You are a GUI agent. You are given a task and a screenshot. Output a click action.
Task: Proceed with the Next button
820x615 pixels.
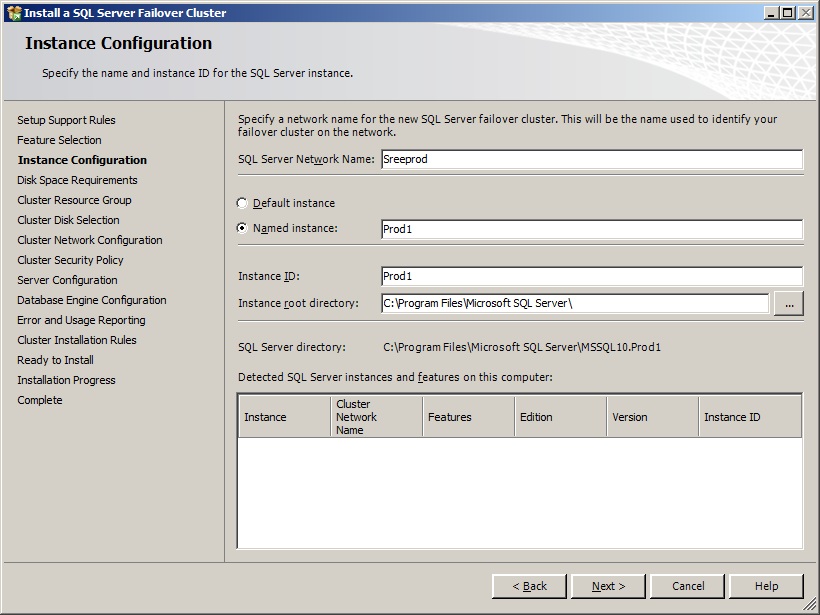point(608,586)
